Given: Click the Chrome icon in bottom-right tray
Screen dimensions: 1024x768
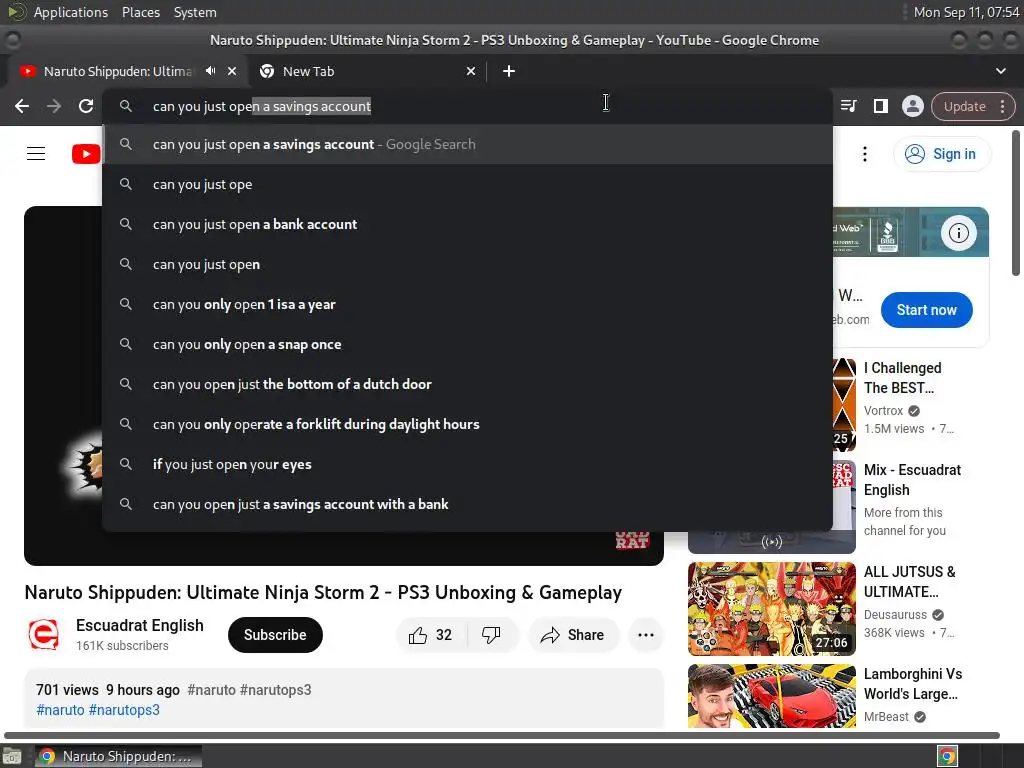Looking at the screenshot, I should (x=947, y=756).
